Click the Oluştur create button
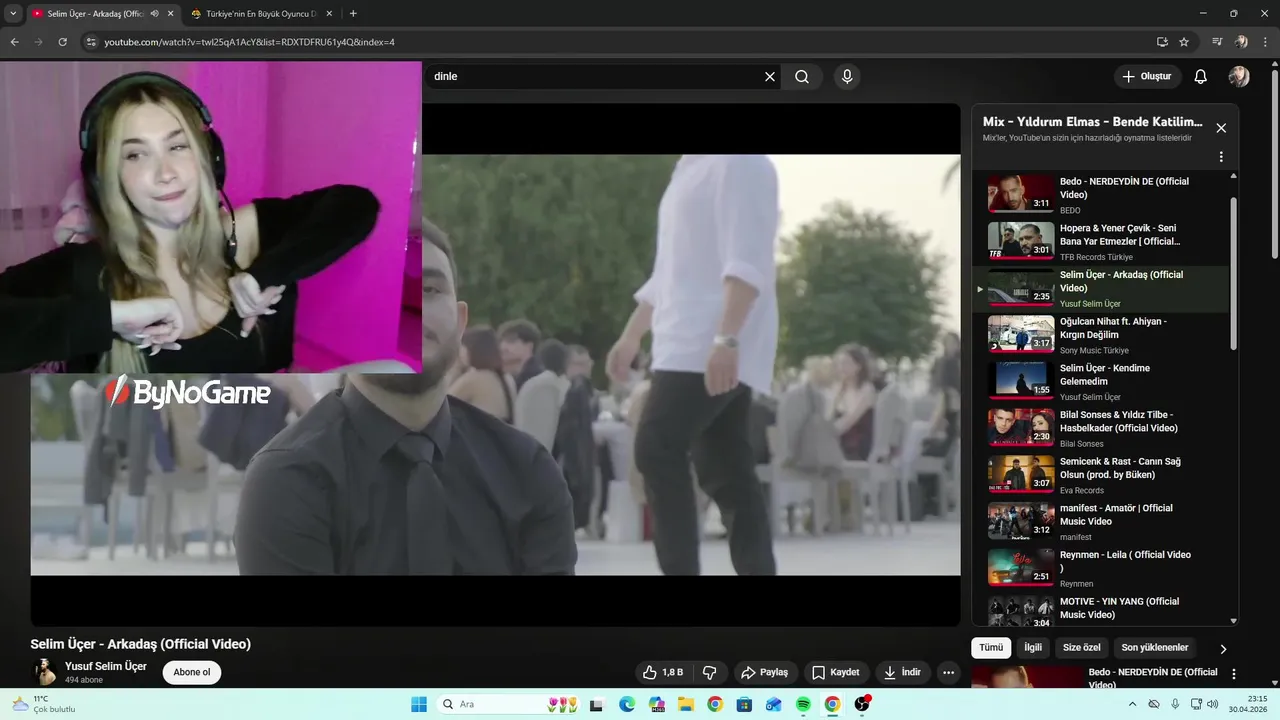Viewport: 1280px width, 720px height. tap(1148, 77)
